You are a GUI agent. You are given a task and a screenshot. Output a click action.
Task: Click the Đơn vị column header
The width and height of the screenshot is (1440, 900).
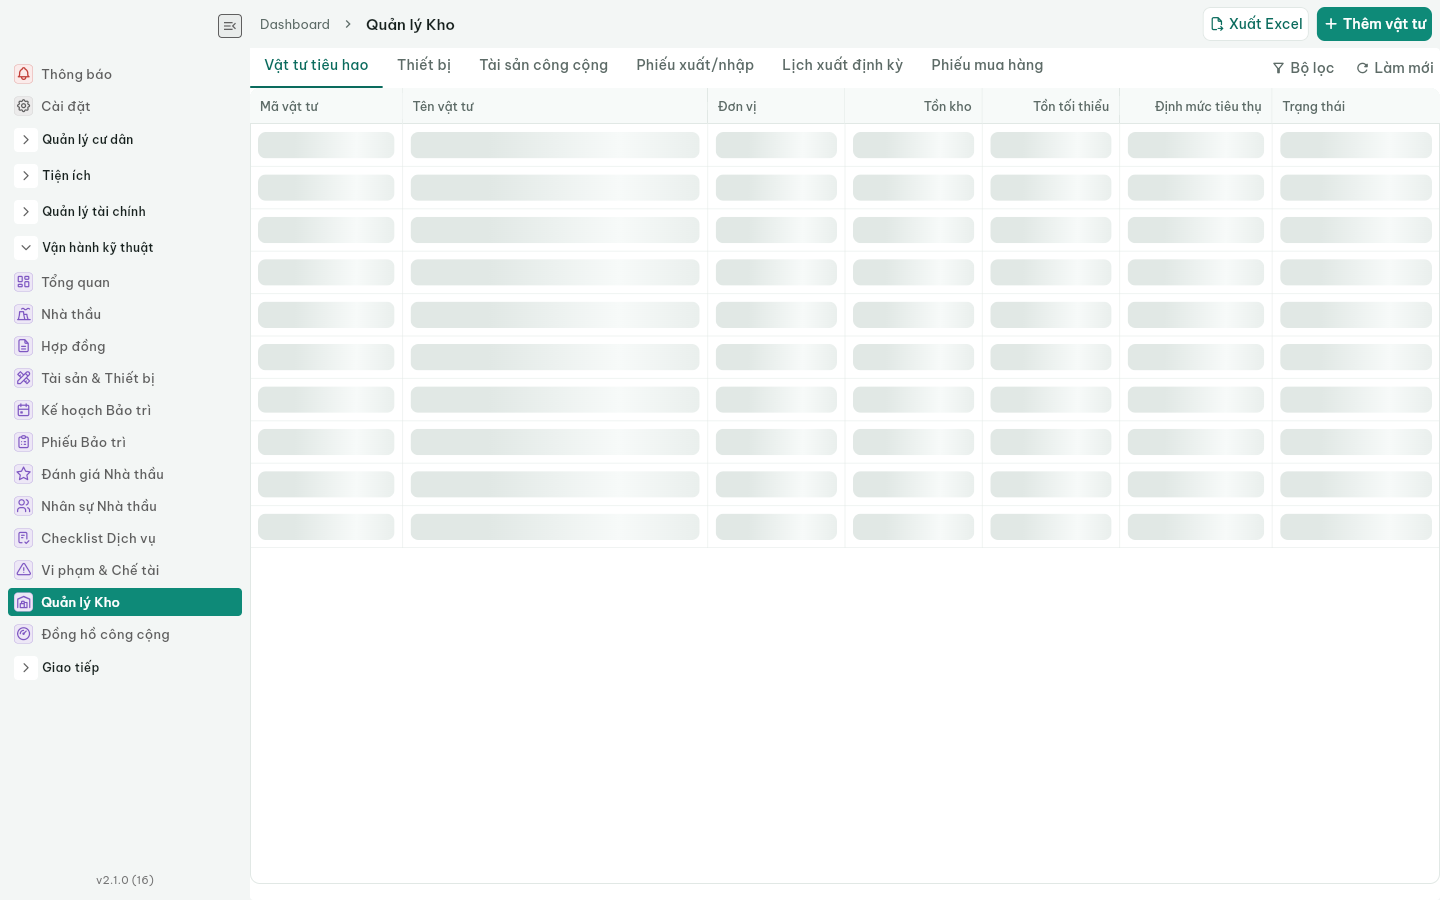(x=776, y=106)
